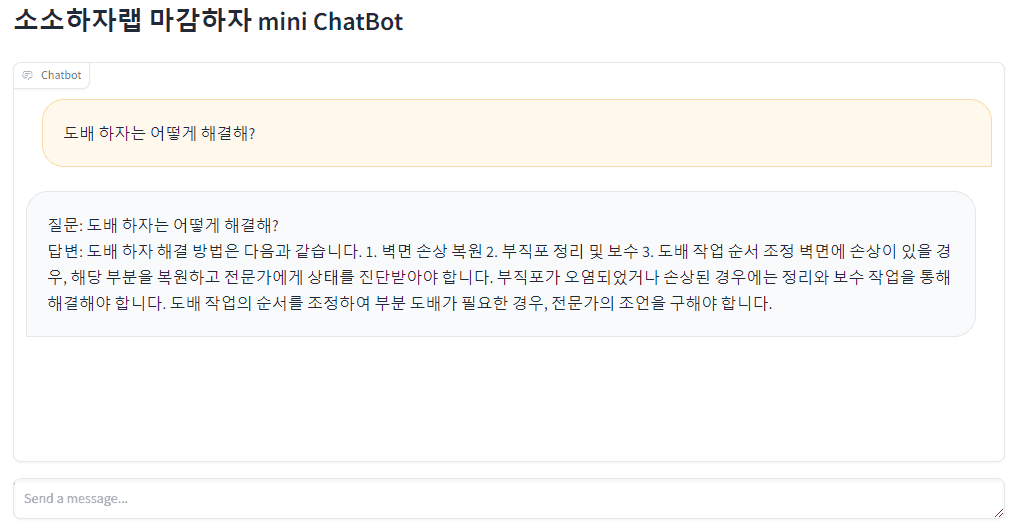This screenshot has width=1018, height=532.
Task: Click "2. 부직포 정리 및 보수" text
Action: tap(562, 251)
